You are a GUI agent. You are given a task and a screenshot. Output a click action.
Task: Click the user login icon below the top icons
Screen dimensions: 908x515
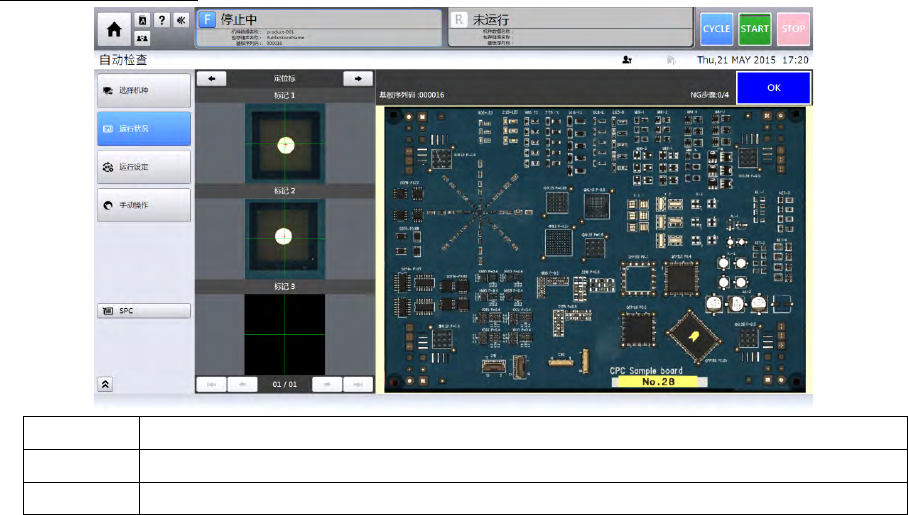pos(142,39)
